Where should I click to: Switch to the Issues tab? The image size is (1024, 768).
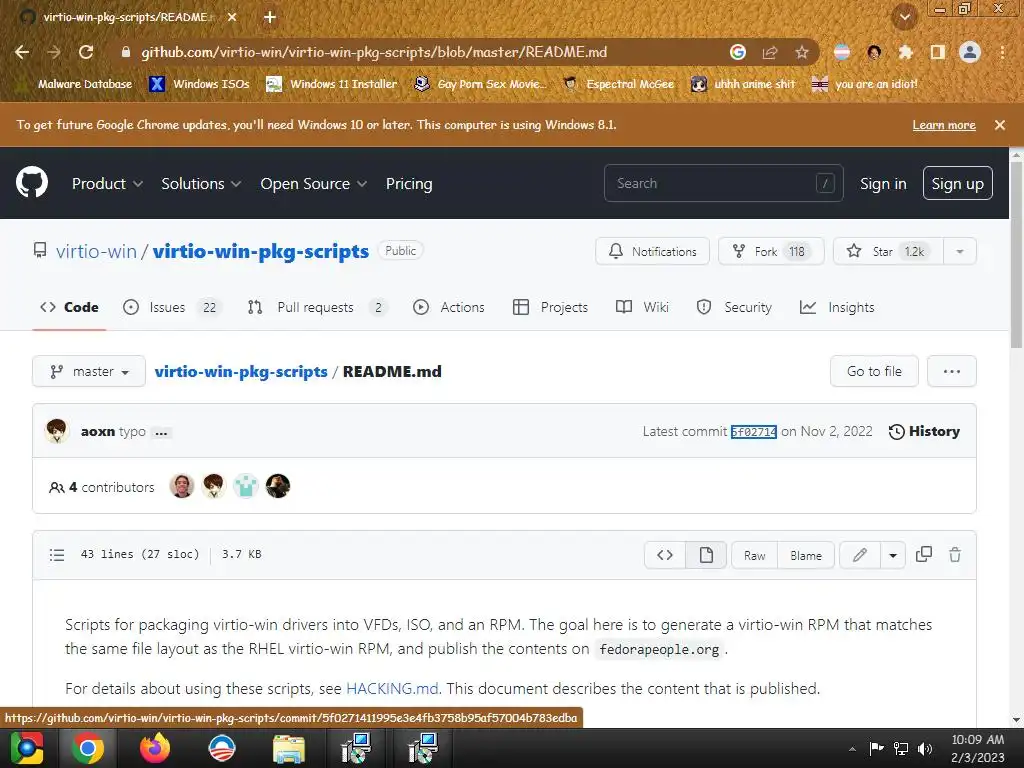pos(172,307)
